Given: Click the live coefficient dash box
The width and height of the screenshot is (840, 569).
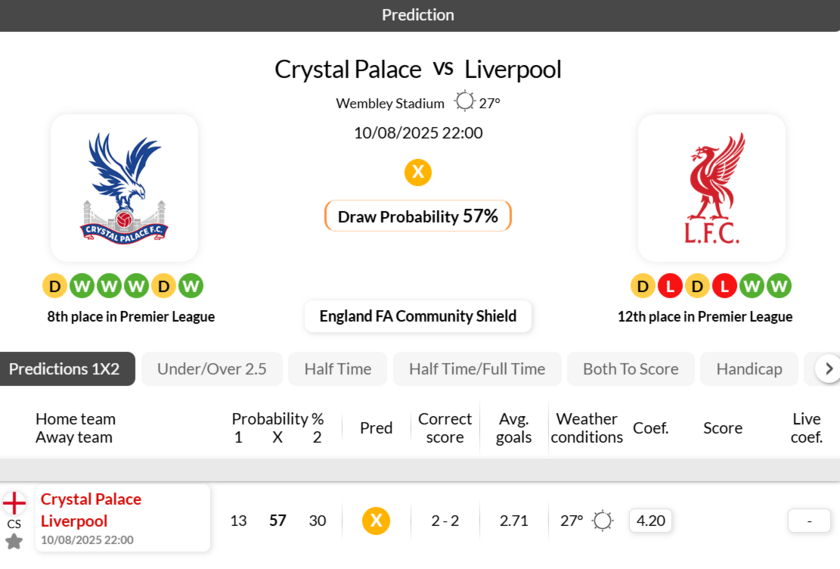Looking at the screenshot, I should 809,520.
